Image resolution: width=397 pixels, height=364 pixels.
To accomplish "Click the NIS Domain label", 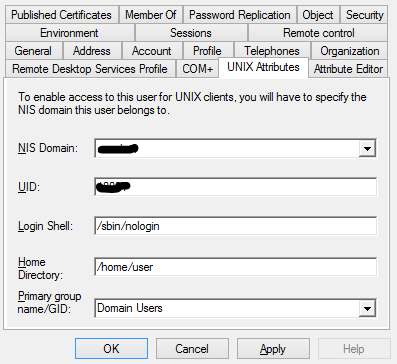I will (x=48, y=148).
